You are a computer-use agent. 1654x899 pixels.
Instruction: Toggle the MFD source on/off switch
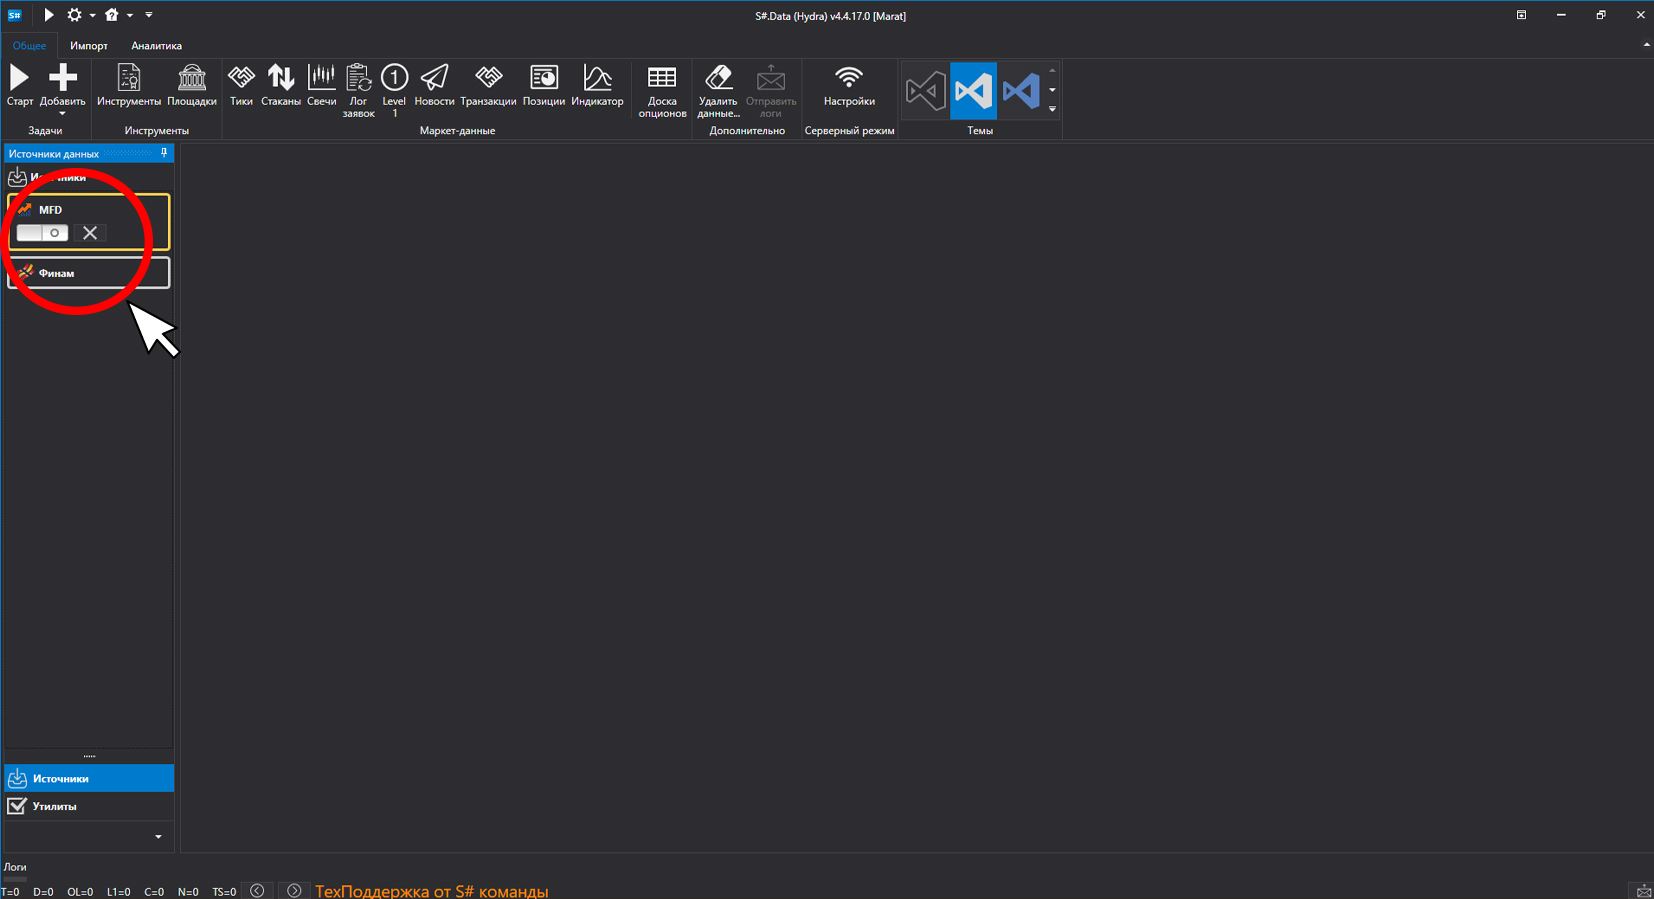point(42,233)
